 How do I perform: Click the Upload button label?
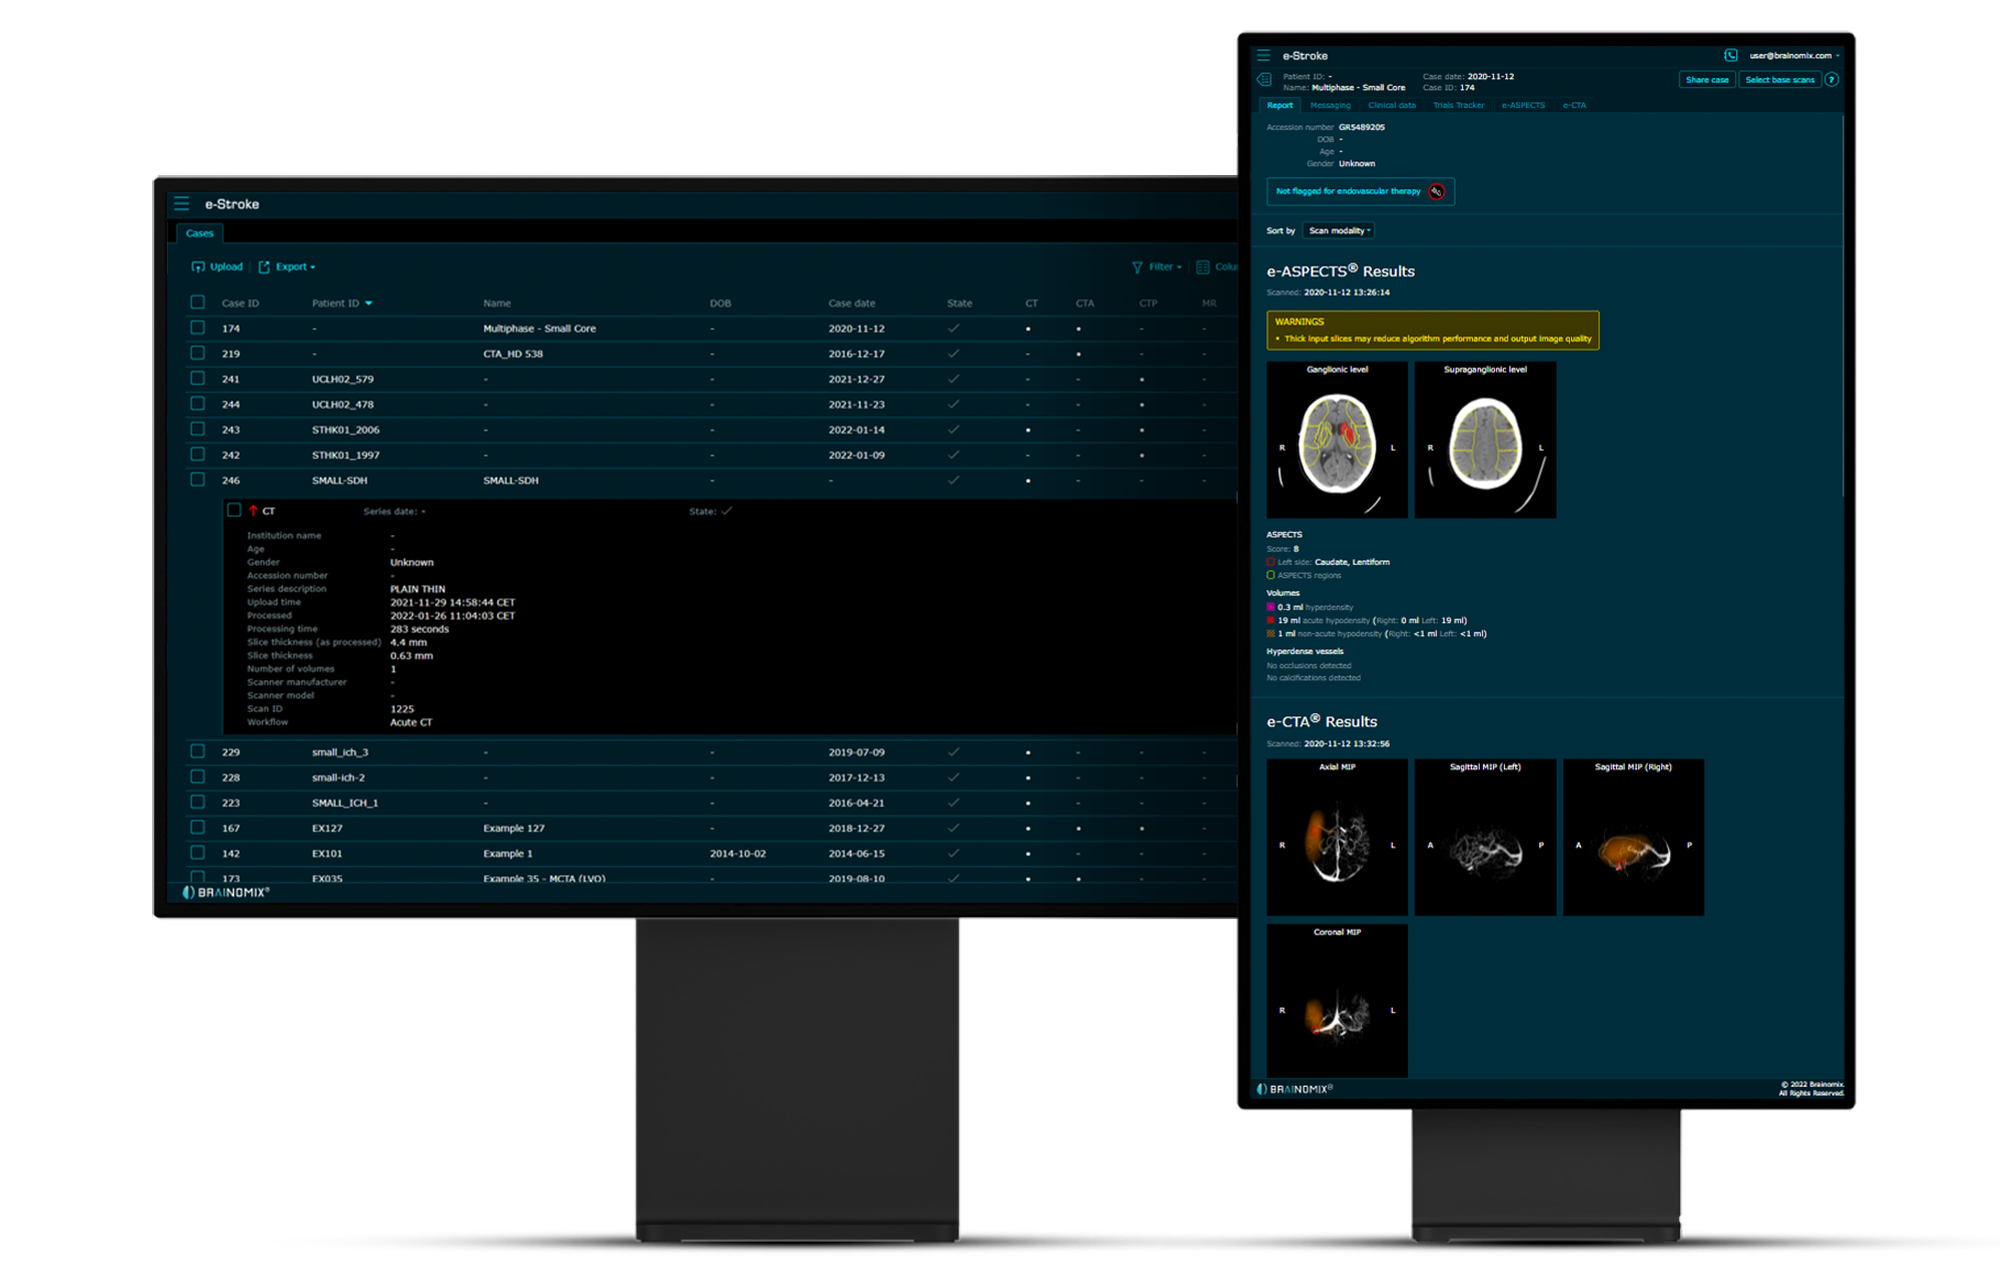226,267
